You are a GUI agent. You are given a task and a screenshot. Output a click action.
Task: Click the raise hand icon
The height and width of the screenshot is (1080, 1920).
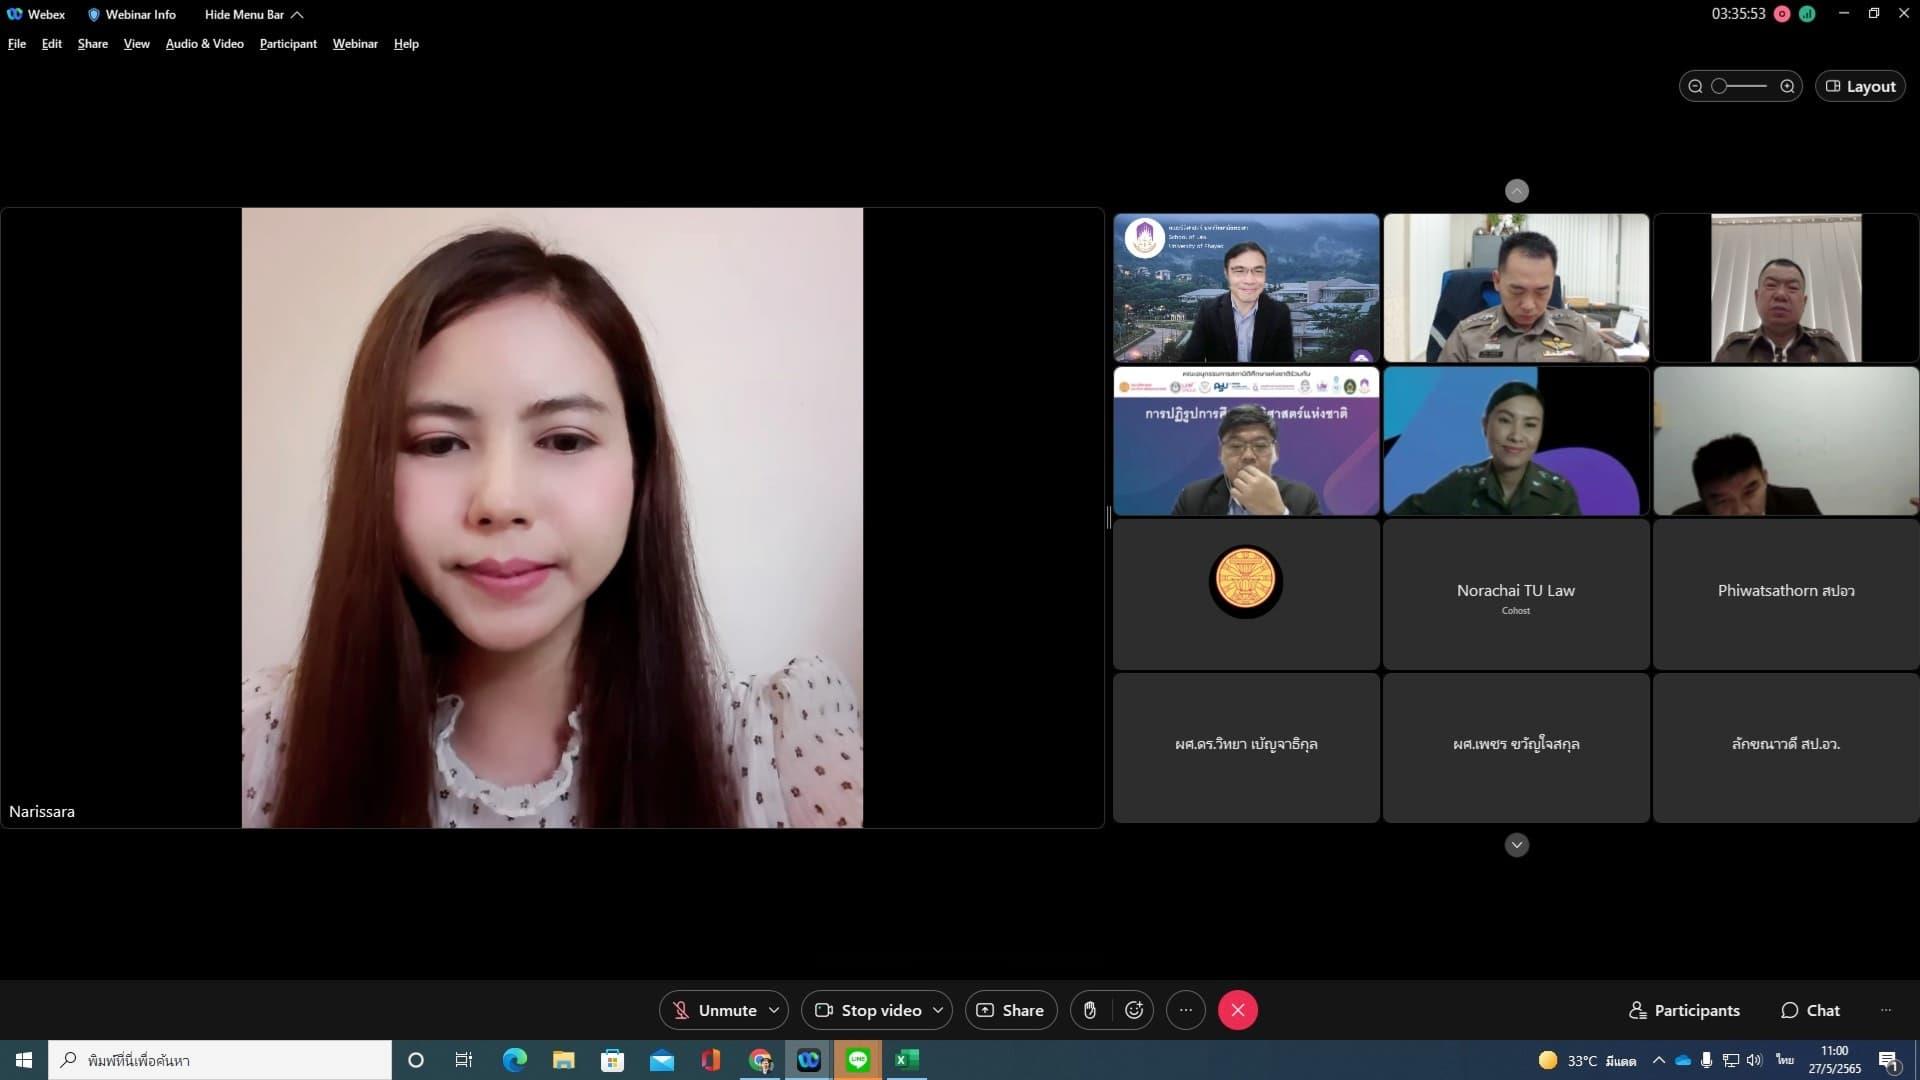[1090, 1010]
